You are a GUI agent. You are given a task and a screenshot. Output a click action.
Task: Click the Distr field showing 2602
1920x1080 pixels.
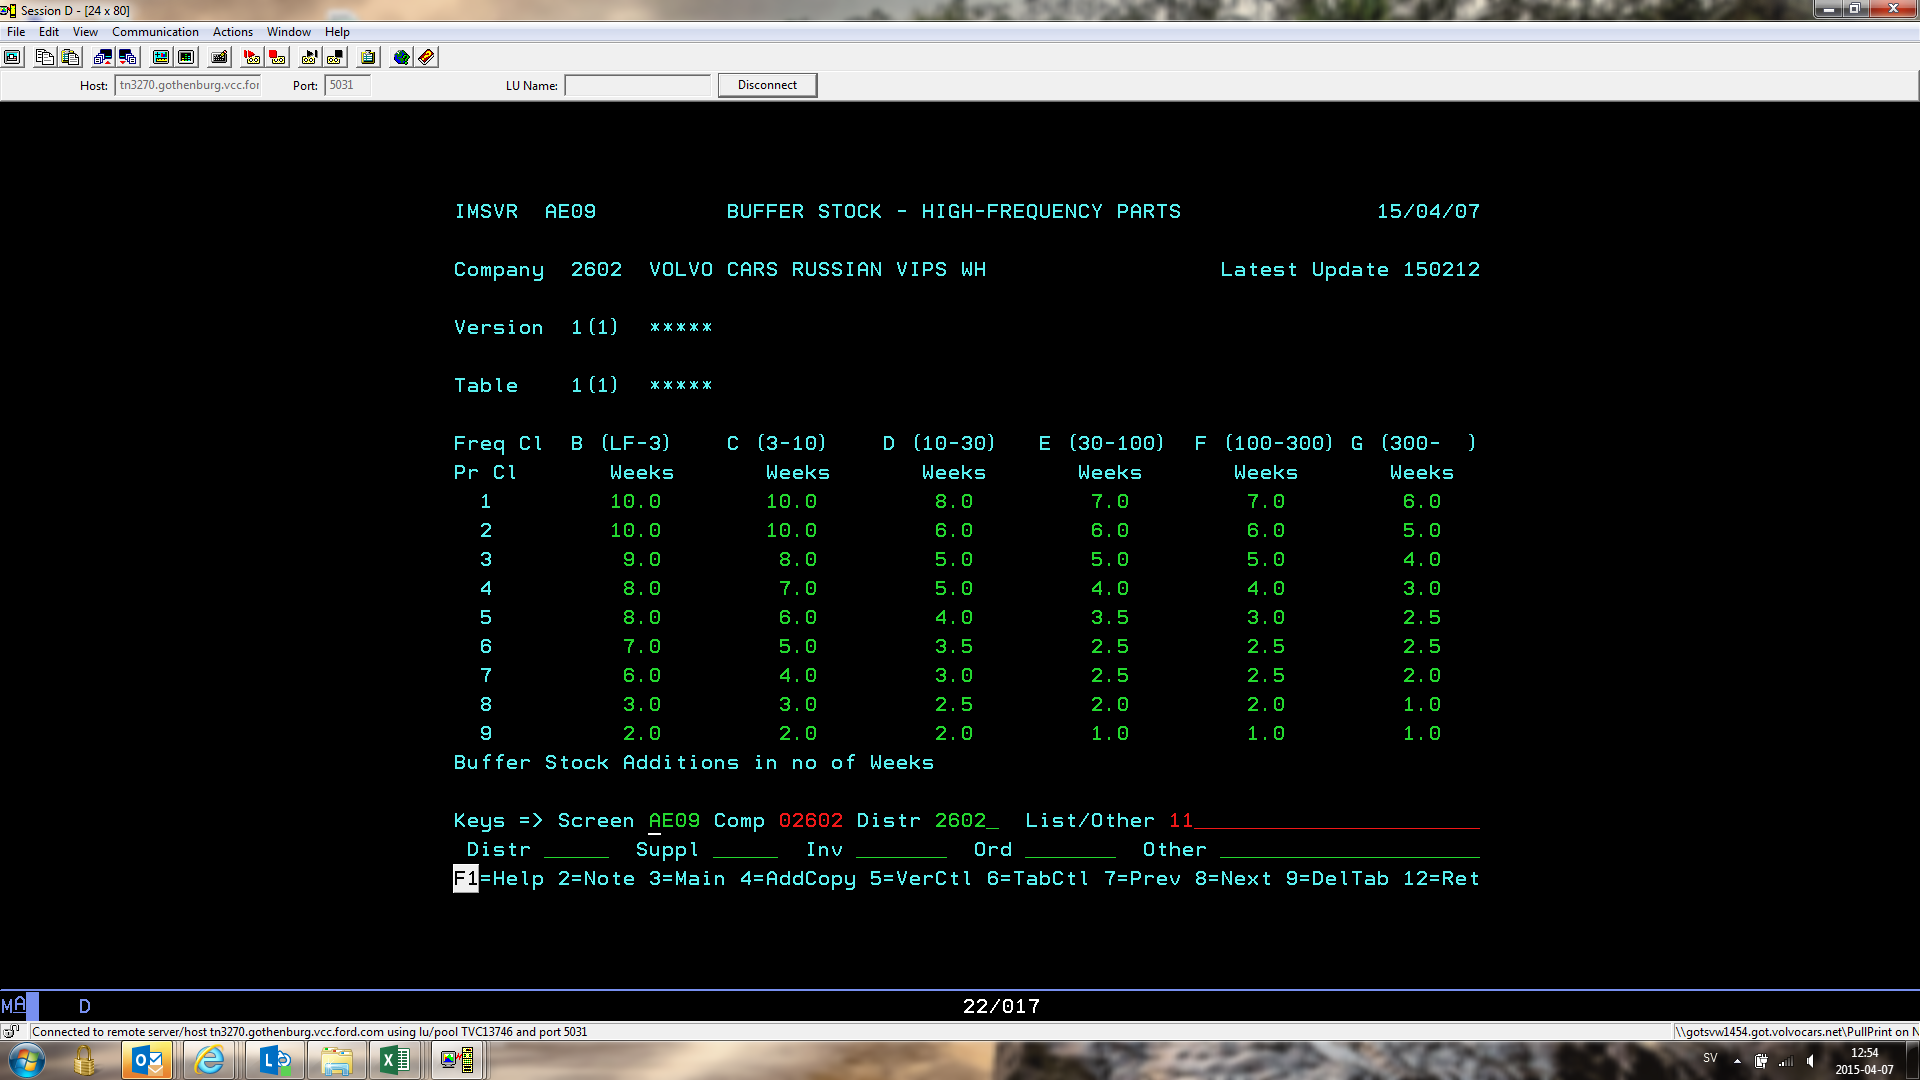click(x=966, y=821)
